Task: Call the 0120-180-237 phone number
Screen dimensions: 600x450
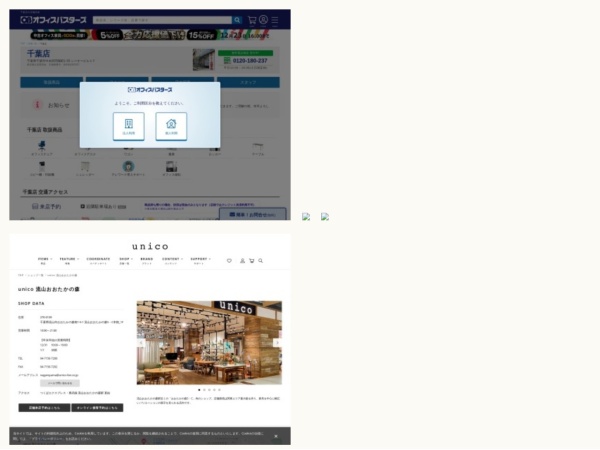Action: pos(250,61)
